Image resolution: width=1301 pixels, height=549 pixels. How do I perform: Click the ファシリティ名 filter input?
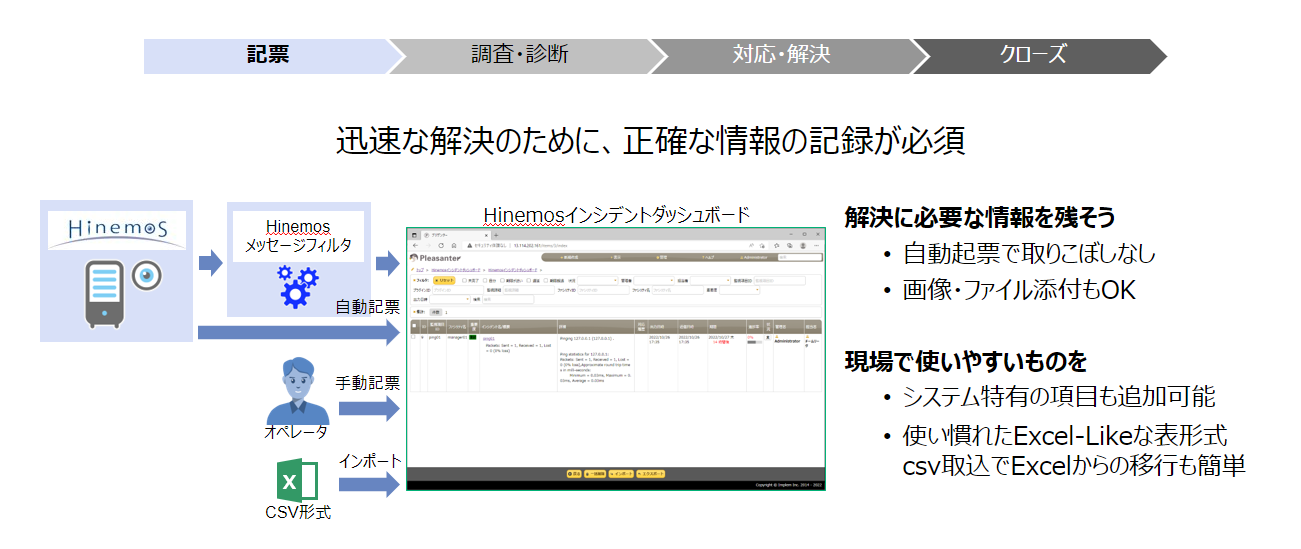coord(677,290)
